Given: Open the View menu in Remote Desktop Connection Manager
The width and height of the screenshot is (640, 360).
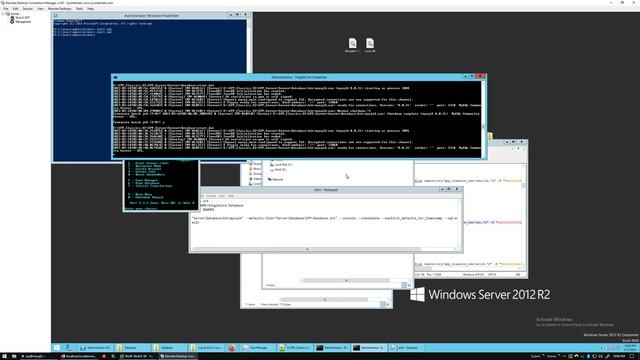Looking at the screenshot, I should coord(40,9).
